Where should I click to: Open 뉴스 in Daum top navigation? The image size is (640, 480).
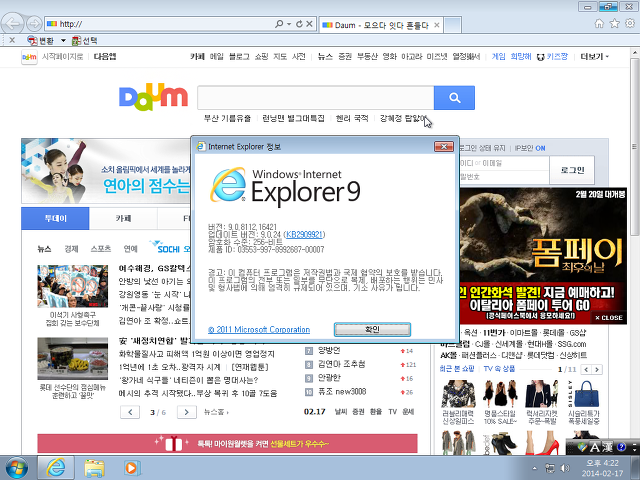[325, 57]
